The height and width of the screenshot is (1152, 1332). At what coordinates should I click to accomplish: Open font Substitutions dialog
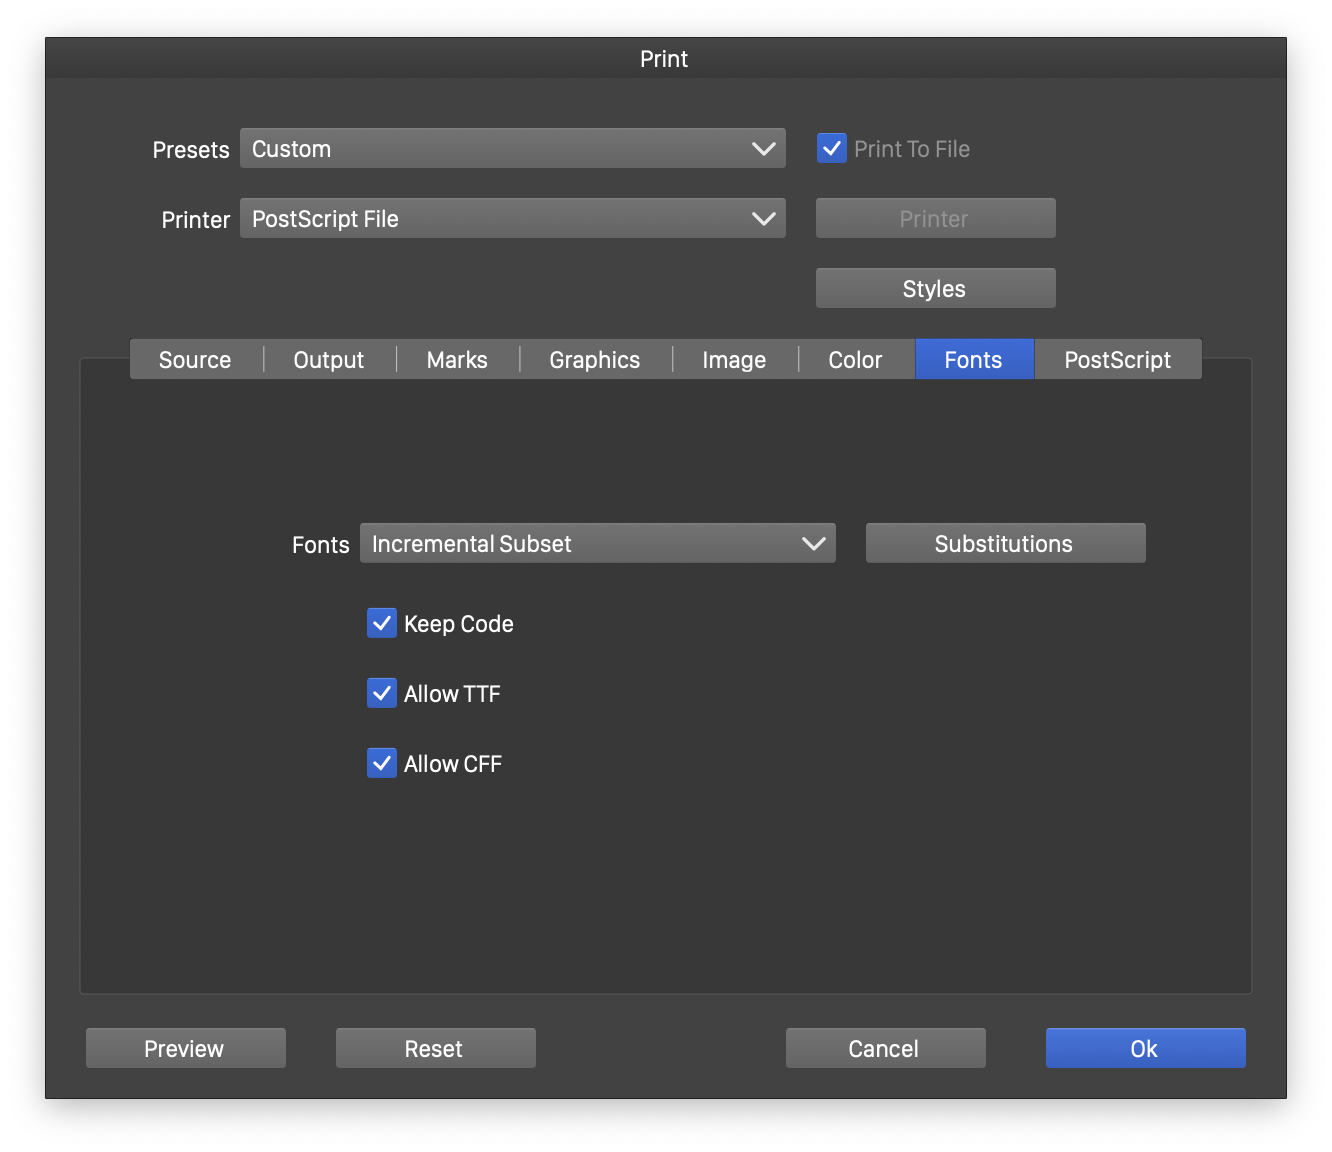coord(1005,544)
